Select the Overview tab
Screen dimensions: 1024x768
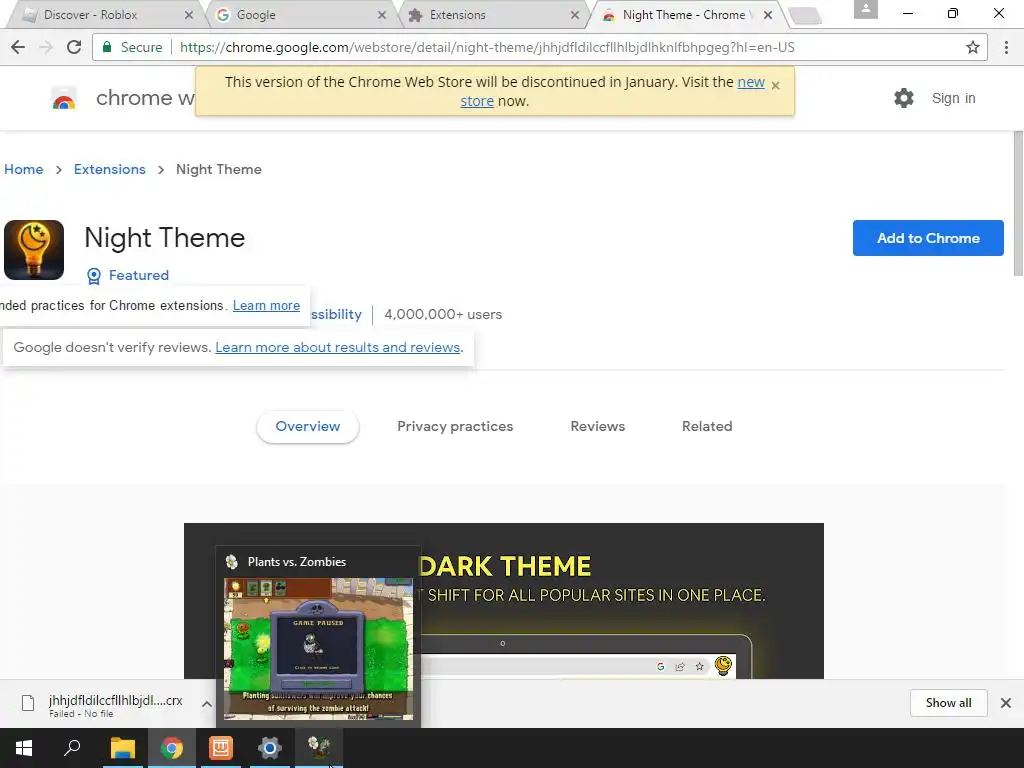coord(308,426)
